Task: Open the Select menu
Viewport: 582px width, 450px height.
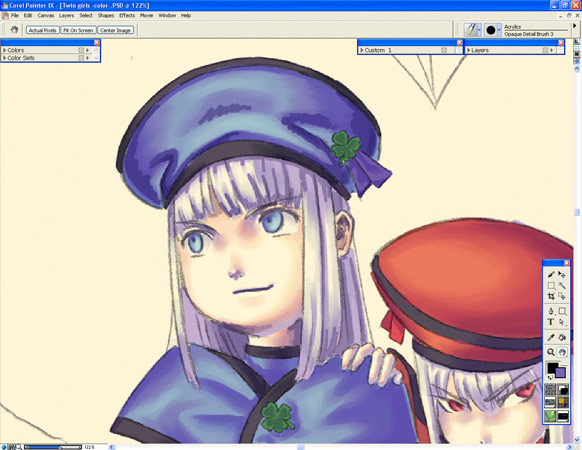Action: (x=86, y=16)
